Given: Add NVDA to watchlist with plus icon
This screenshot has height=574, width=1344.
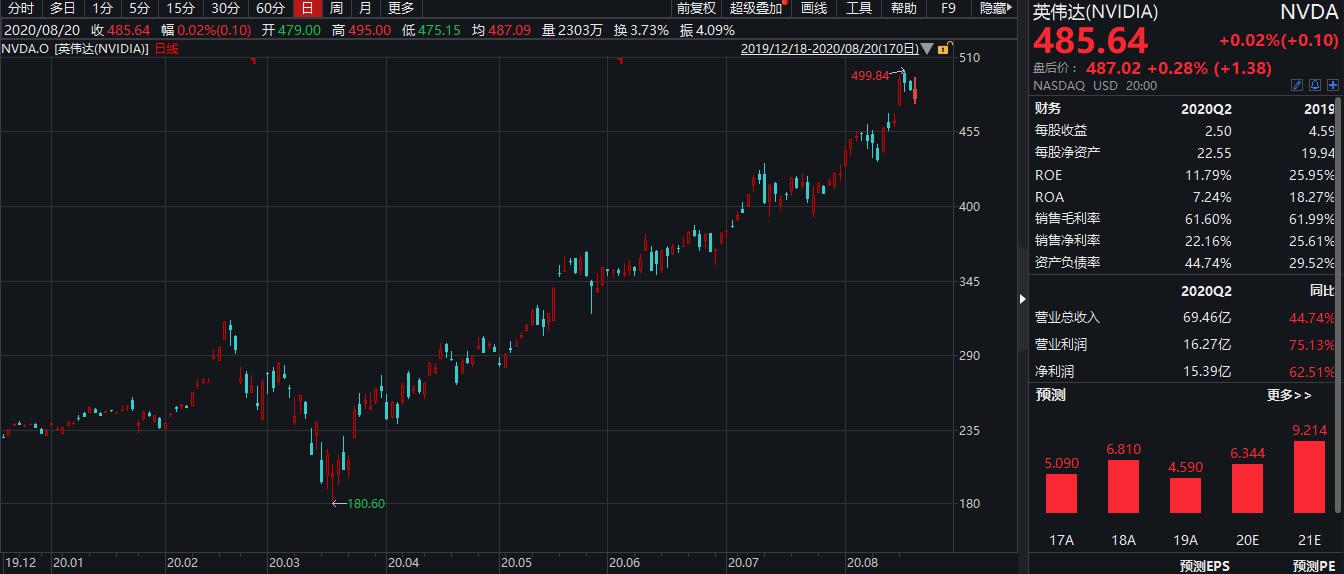Looking at the screenshot, I should click(1332, 85).
